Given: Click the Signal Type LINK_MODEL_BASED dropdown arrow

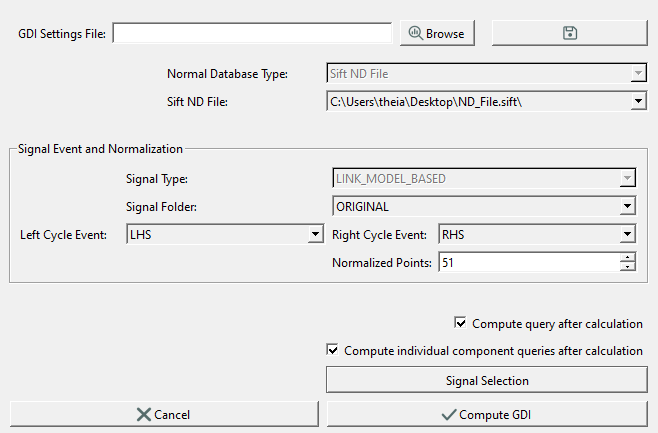Looking at the screenshot, I should (x=627, y=178).
